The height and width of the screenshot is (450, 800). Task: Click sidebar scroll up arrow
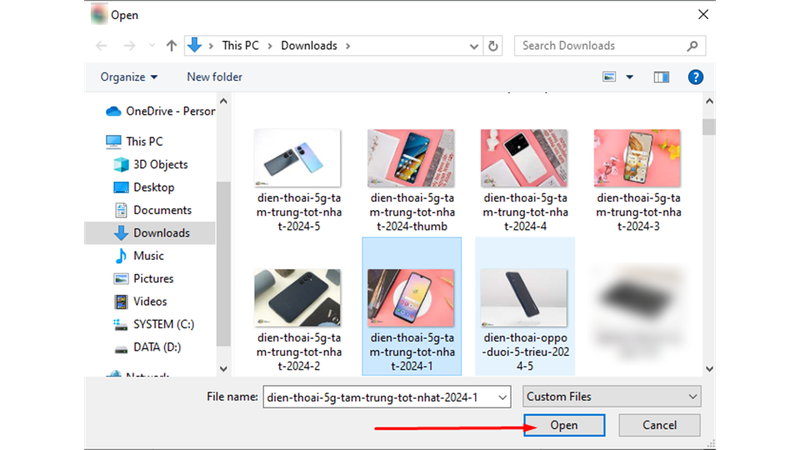223,101
